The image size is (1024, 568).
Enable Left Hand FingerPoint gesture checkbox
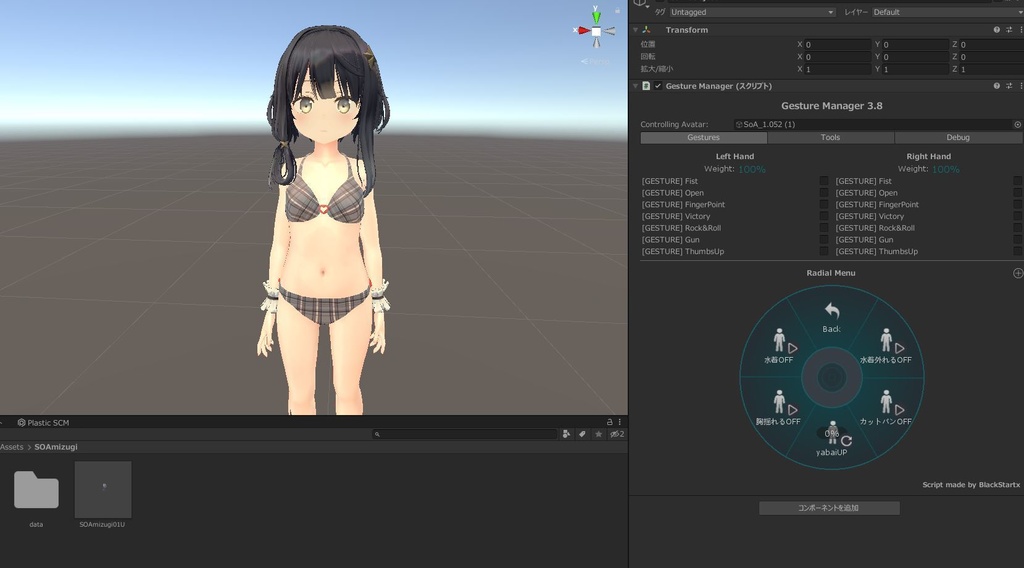(824, 204)
